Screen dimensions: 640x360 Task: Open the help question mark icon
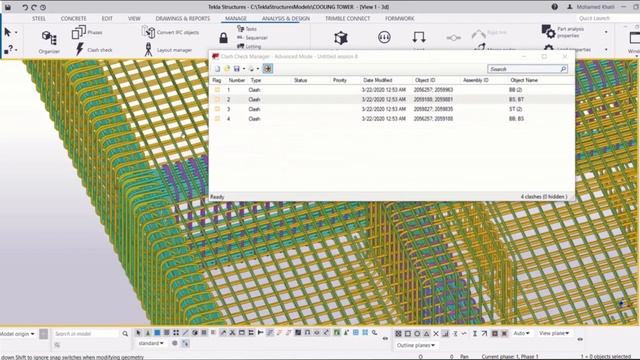pyautogui.click(x=554, y=7)
